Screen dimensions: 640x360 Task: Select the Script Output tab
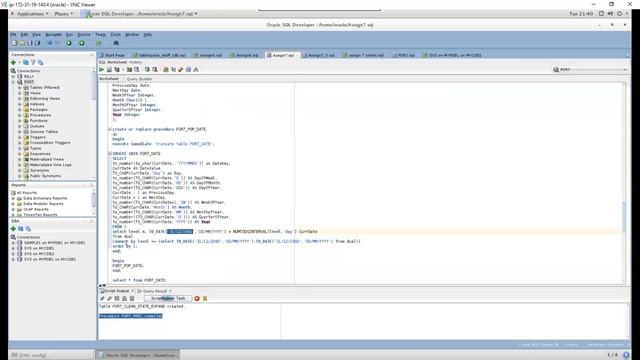tap(117, 291)
